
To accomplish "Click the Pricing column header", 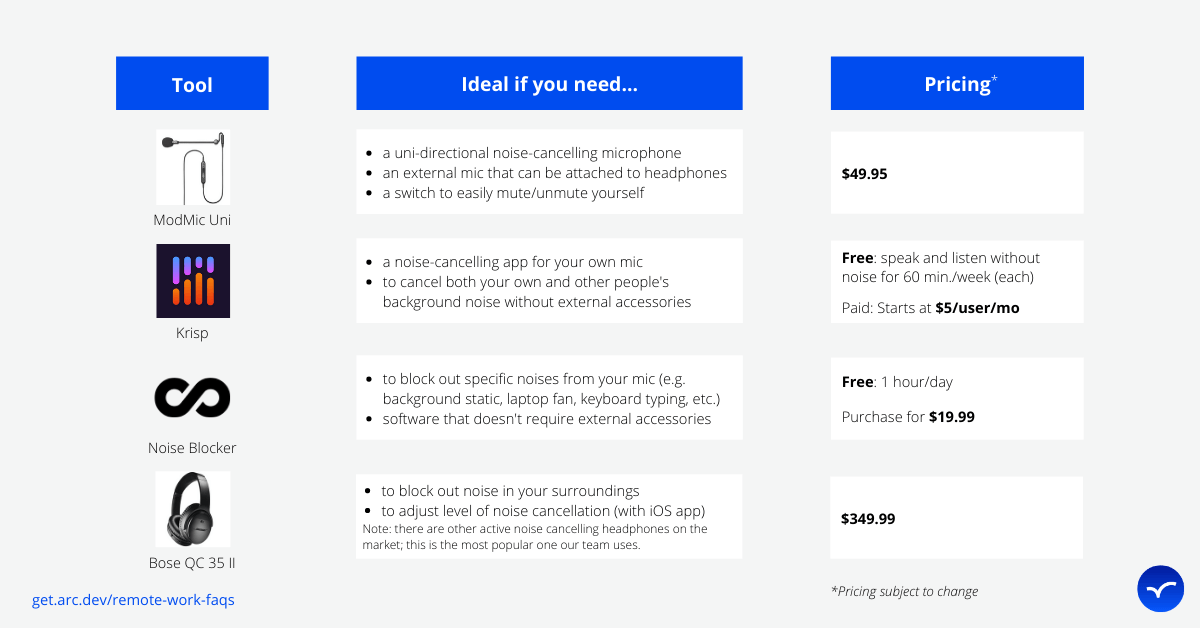I will pos(957,84).
